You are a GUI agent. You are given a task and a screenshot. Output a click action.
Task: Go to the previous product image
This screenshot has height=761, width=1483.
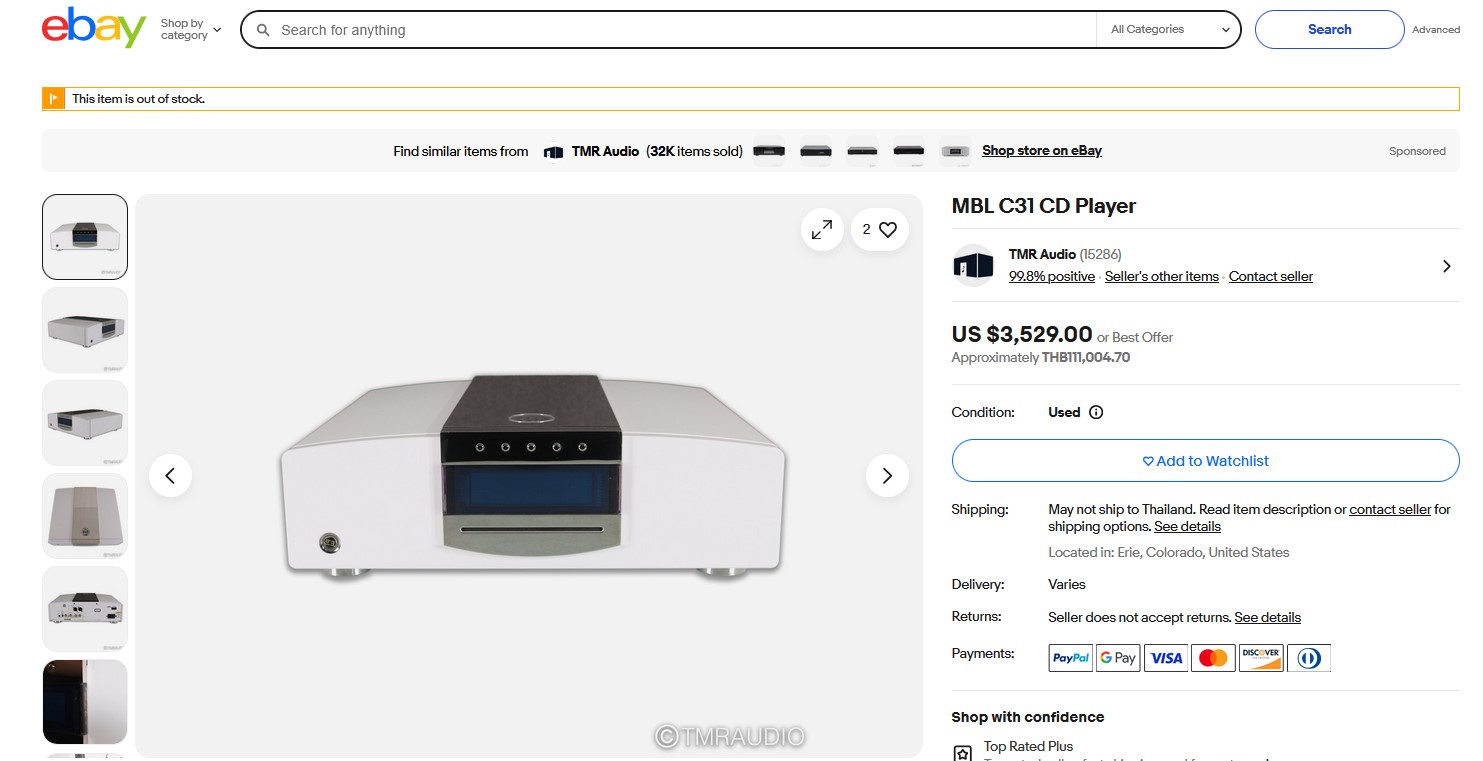point(170,476)
